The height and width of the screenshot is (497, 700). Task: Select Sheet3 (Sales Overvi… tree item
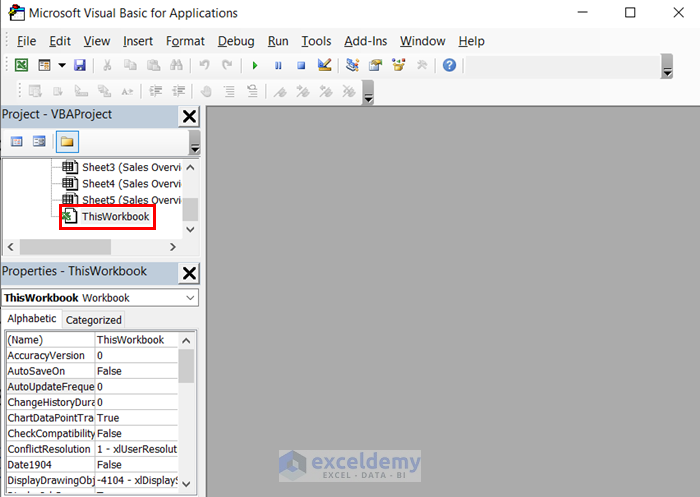tap(121, 167)
